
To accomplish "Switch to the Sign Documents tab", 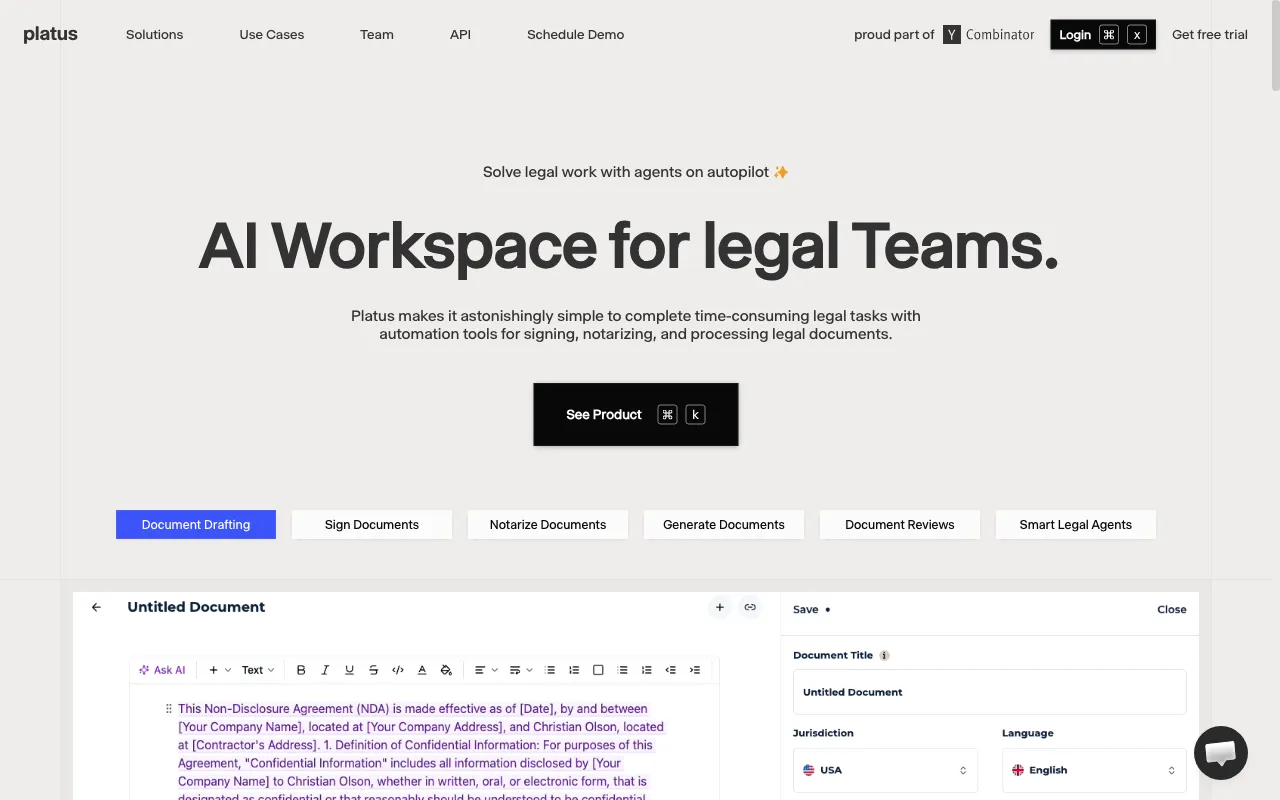I will (x=372, y=524).
